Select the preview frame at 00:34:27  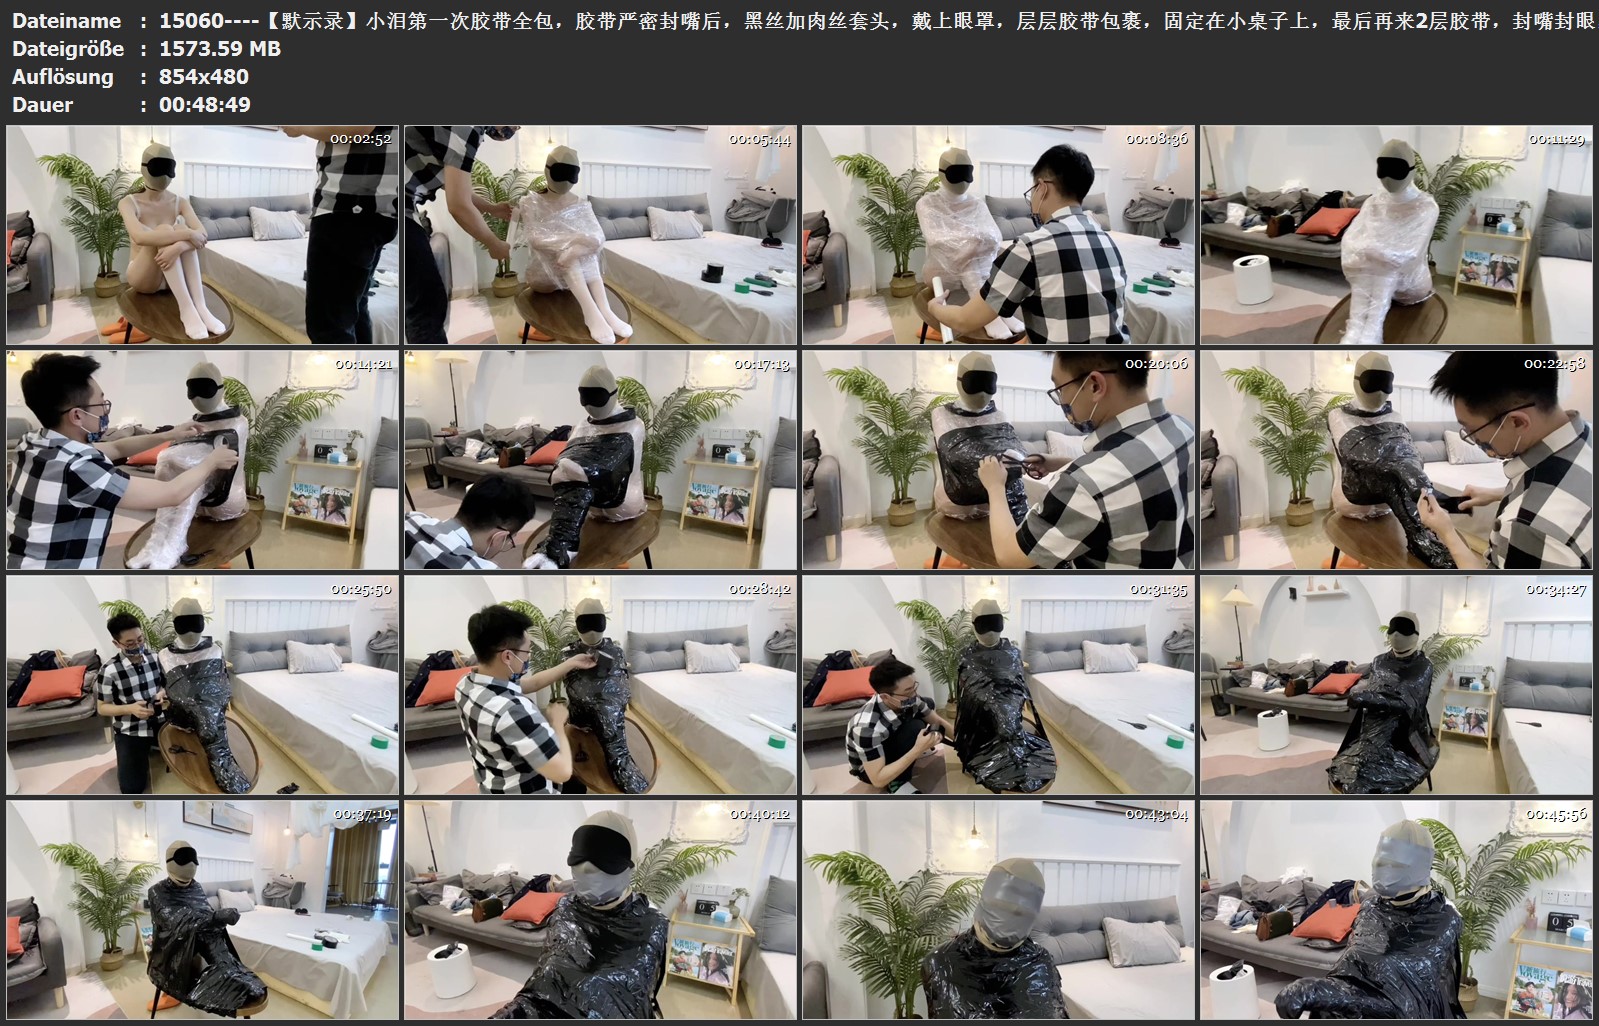(x=1396, y=685)
